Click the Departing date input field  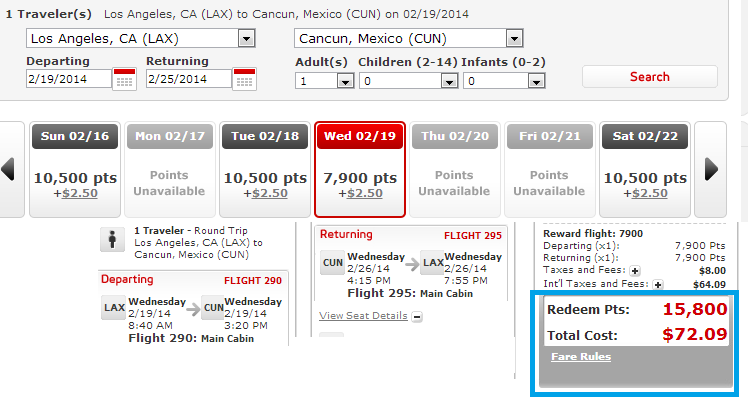point(69,79)
